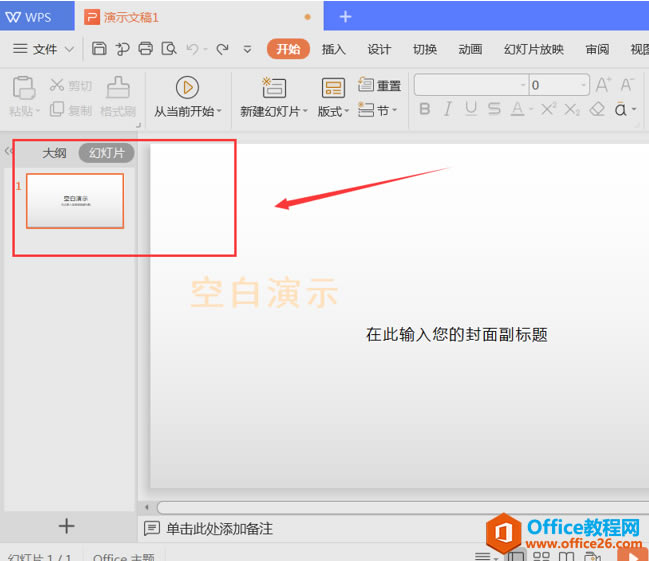The image size is (649, 561).
Task: Switch to reading view icon in status bar
Action: pyautogui.click(x=567, y=556)
